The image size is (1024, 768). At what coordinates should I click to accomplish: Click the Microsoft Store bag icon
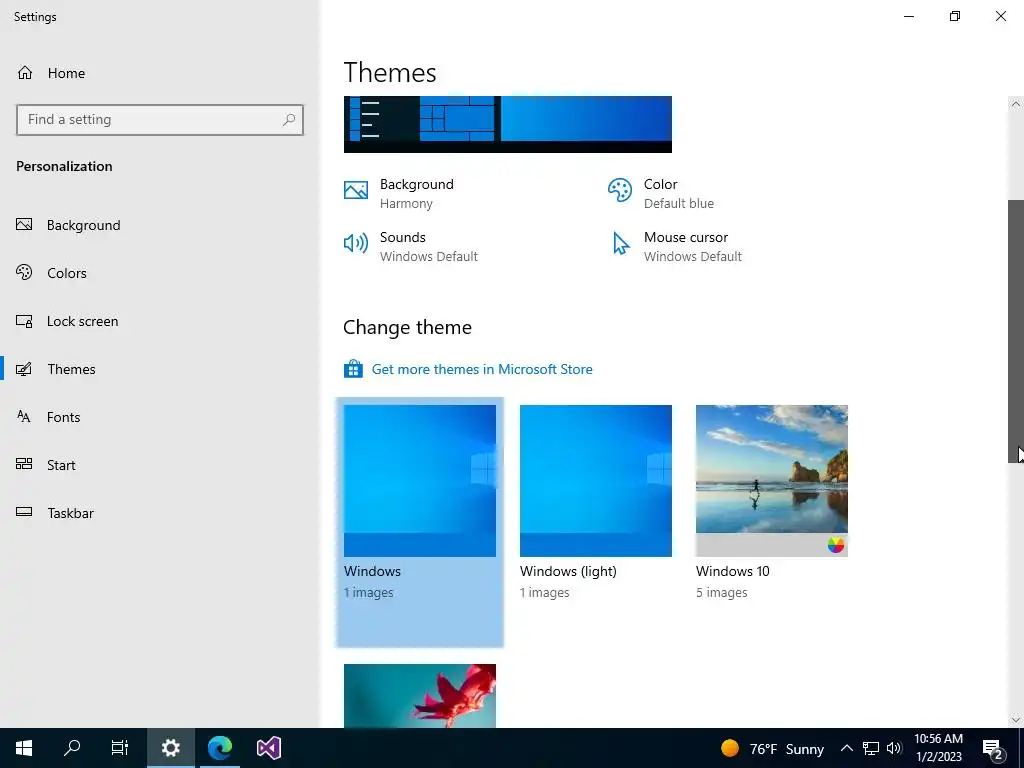pos(353,369)
